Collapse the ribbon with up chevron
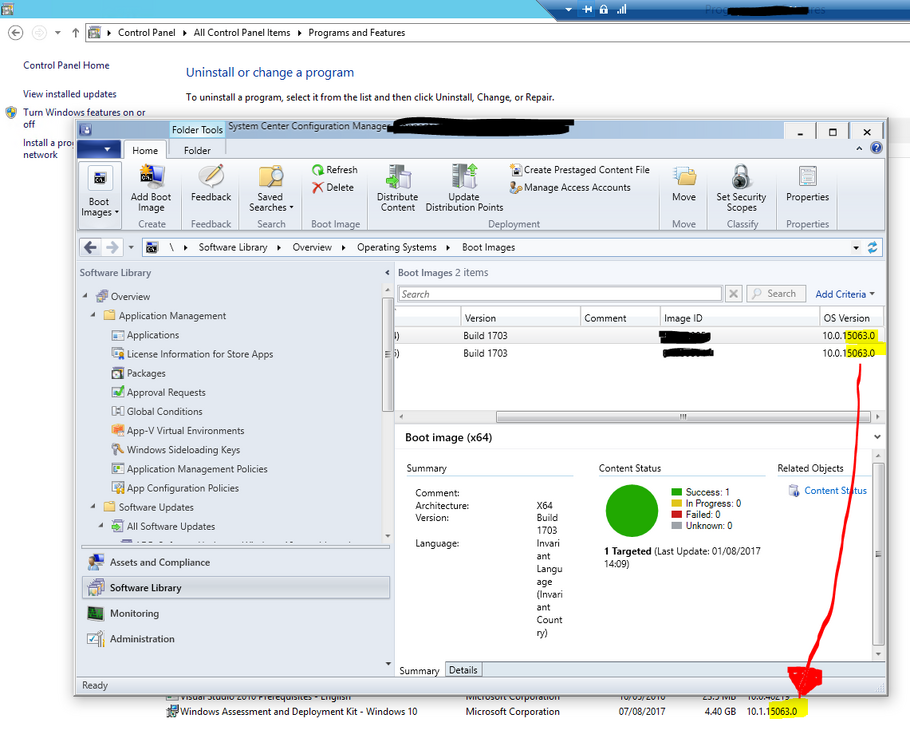The image size is (910, 750). pos(860,149)
